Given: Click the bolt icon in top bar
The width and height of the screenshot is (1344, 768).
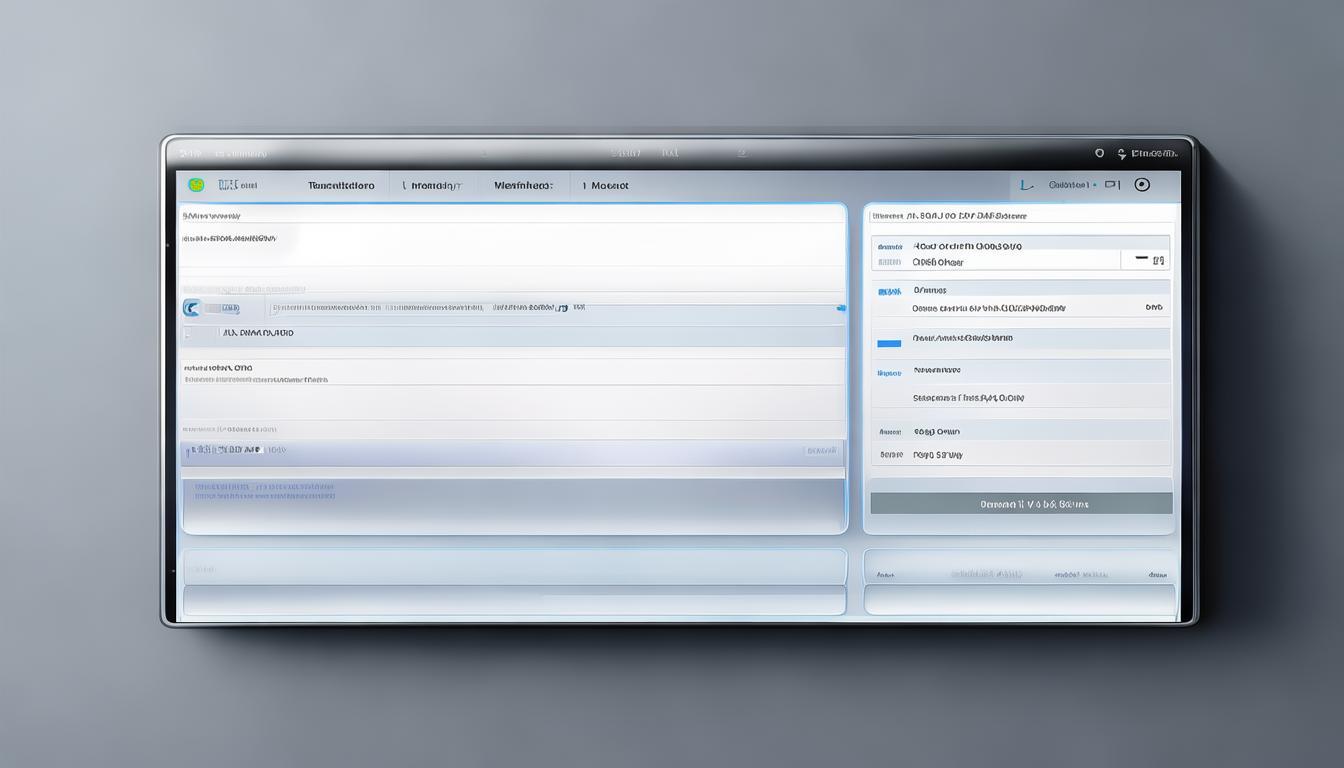Looking at the screenshot, I should click(1121, 154).
